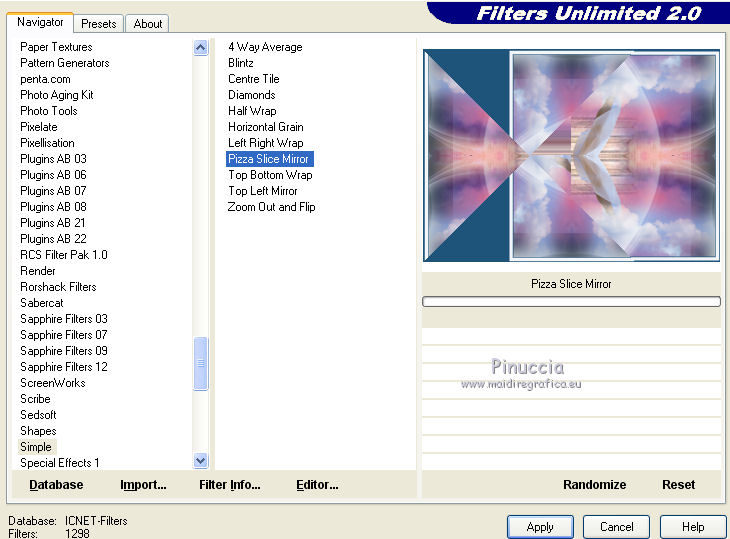Select Photo Aging Kit category
This screenshot has width=730, height=539.
pos(57,95)
